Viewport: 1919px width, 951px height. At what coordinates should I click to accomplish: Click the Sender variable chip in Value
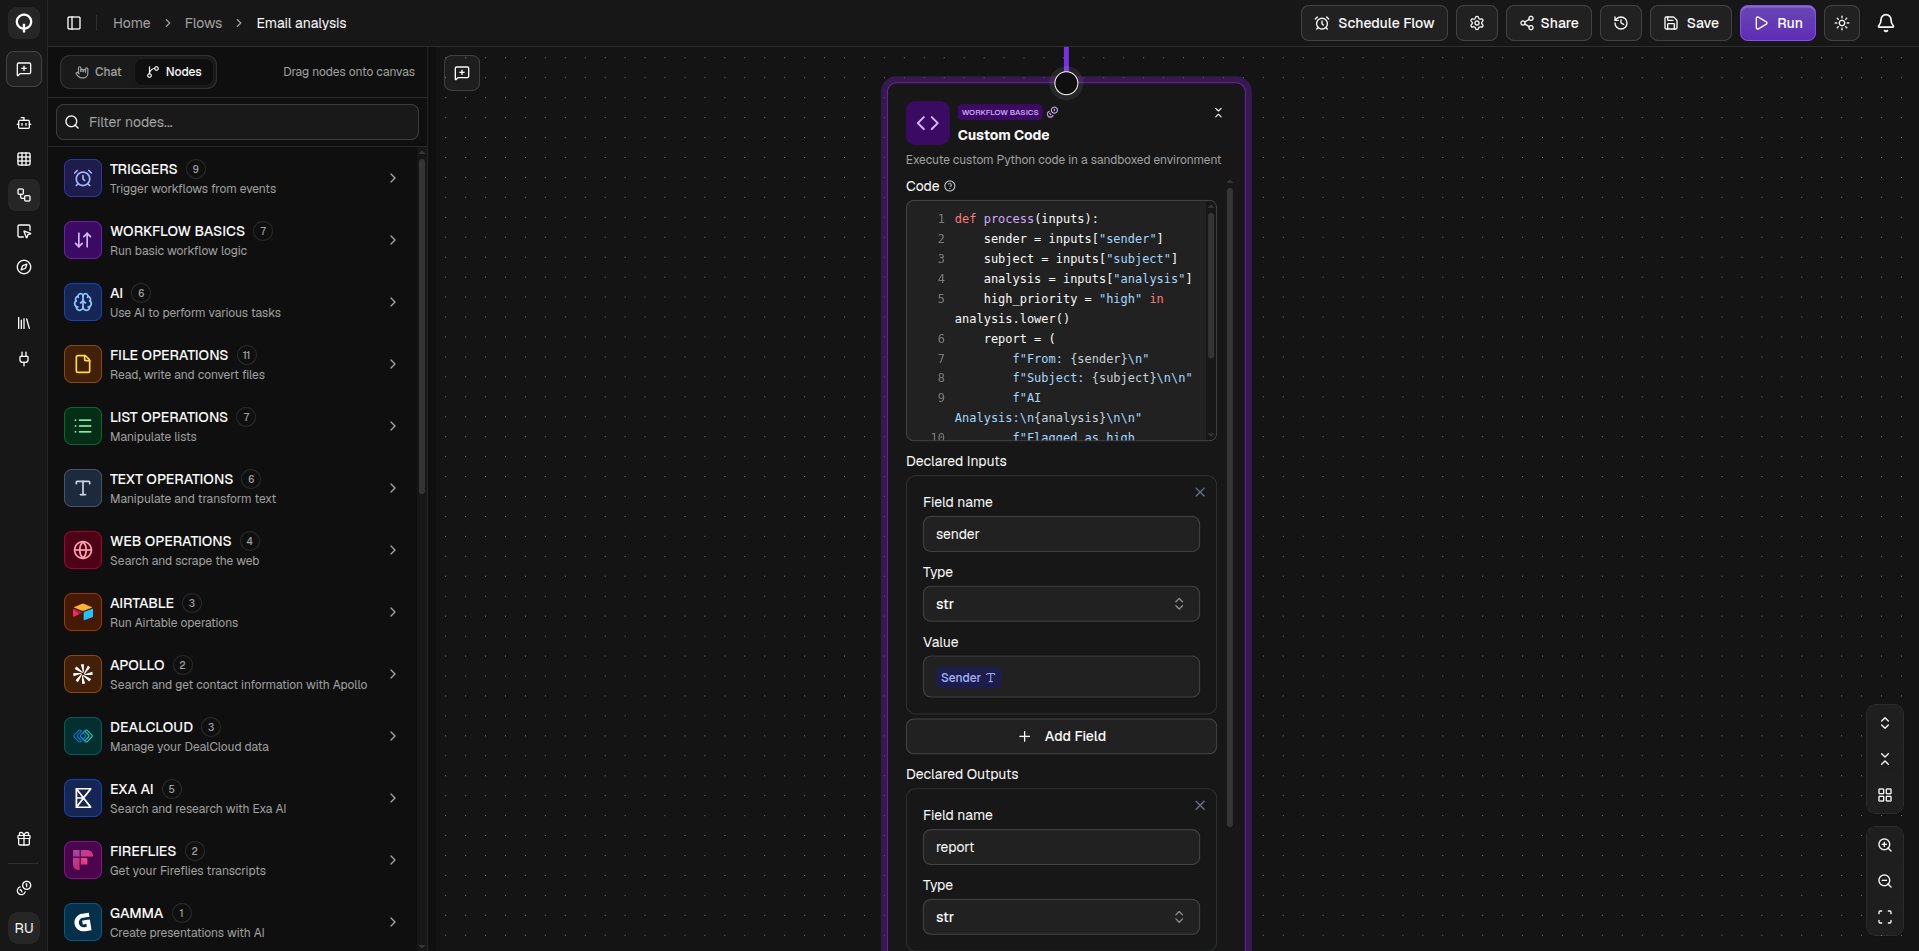[968, 678]
